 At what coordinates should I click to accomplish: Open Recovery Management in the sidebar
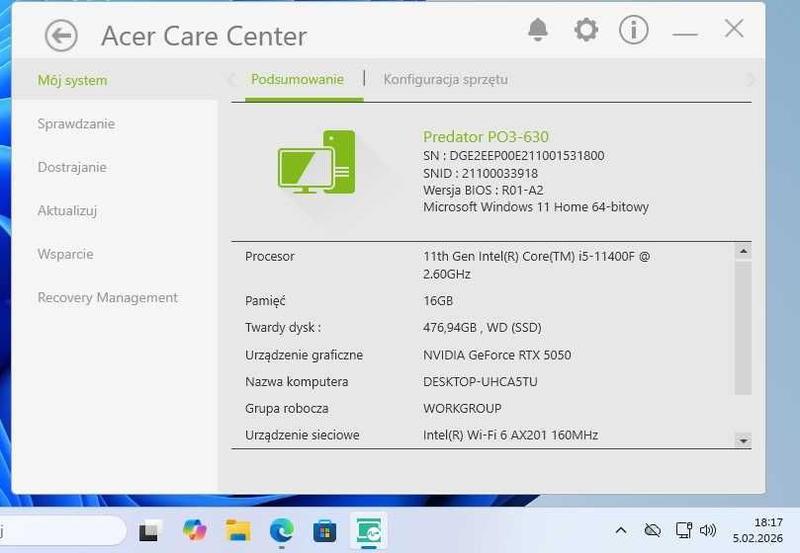pos(108,297)
